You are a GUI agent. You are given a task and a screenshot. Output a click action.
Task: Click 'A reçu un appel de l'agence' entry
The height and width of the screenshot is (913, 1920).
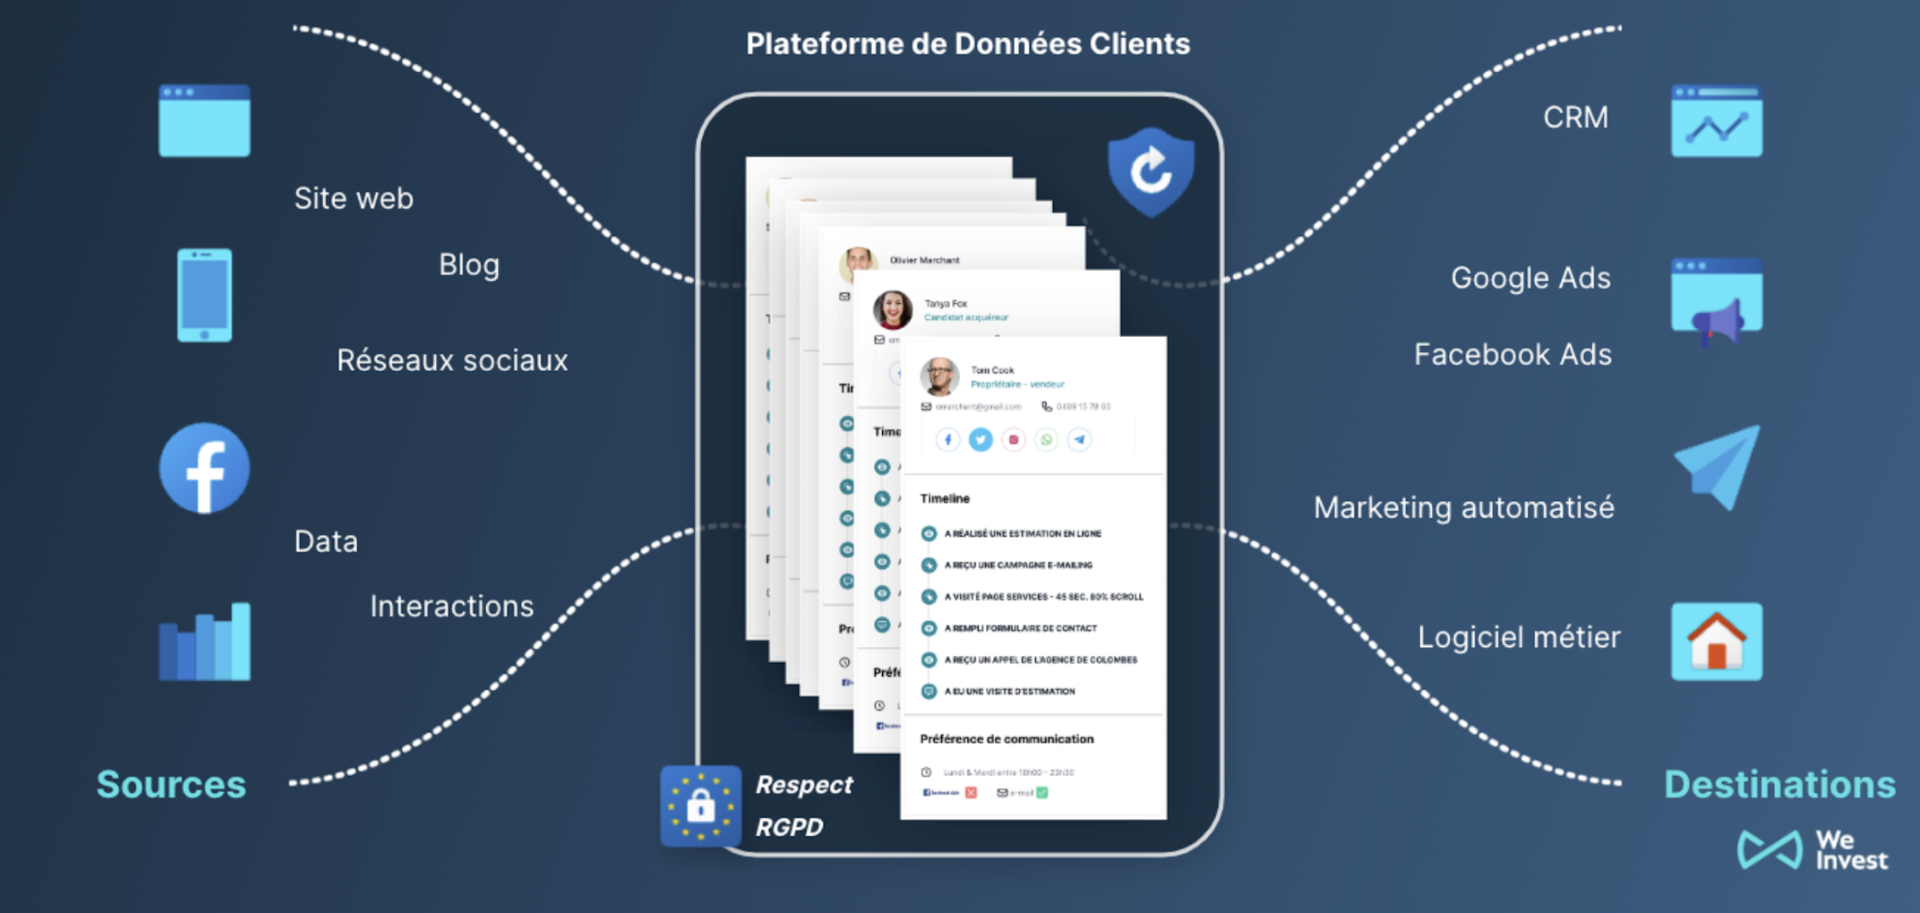[1040, 660]
